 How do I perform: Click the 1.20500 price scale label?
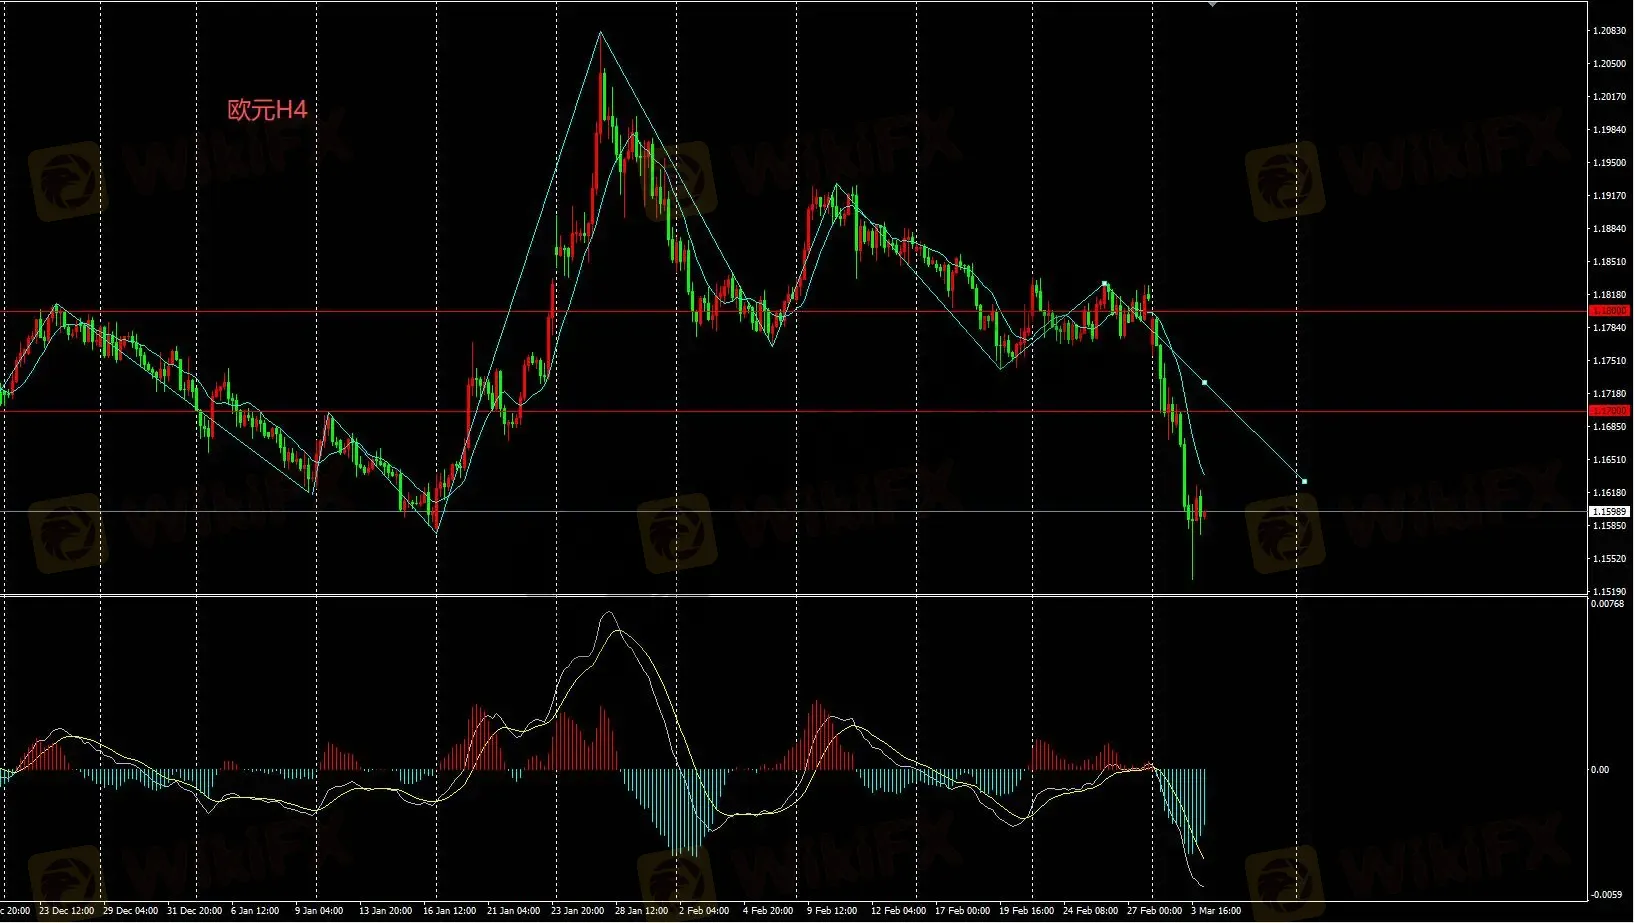click(1609, 64)
